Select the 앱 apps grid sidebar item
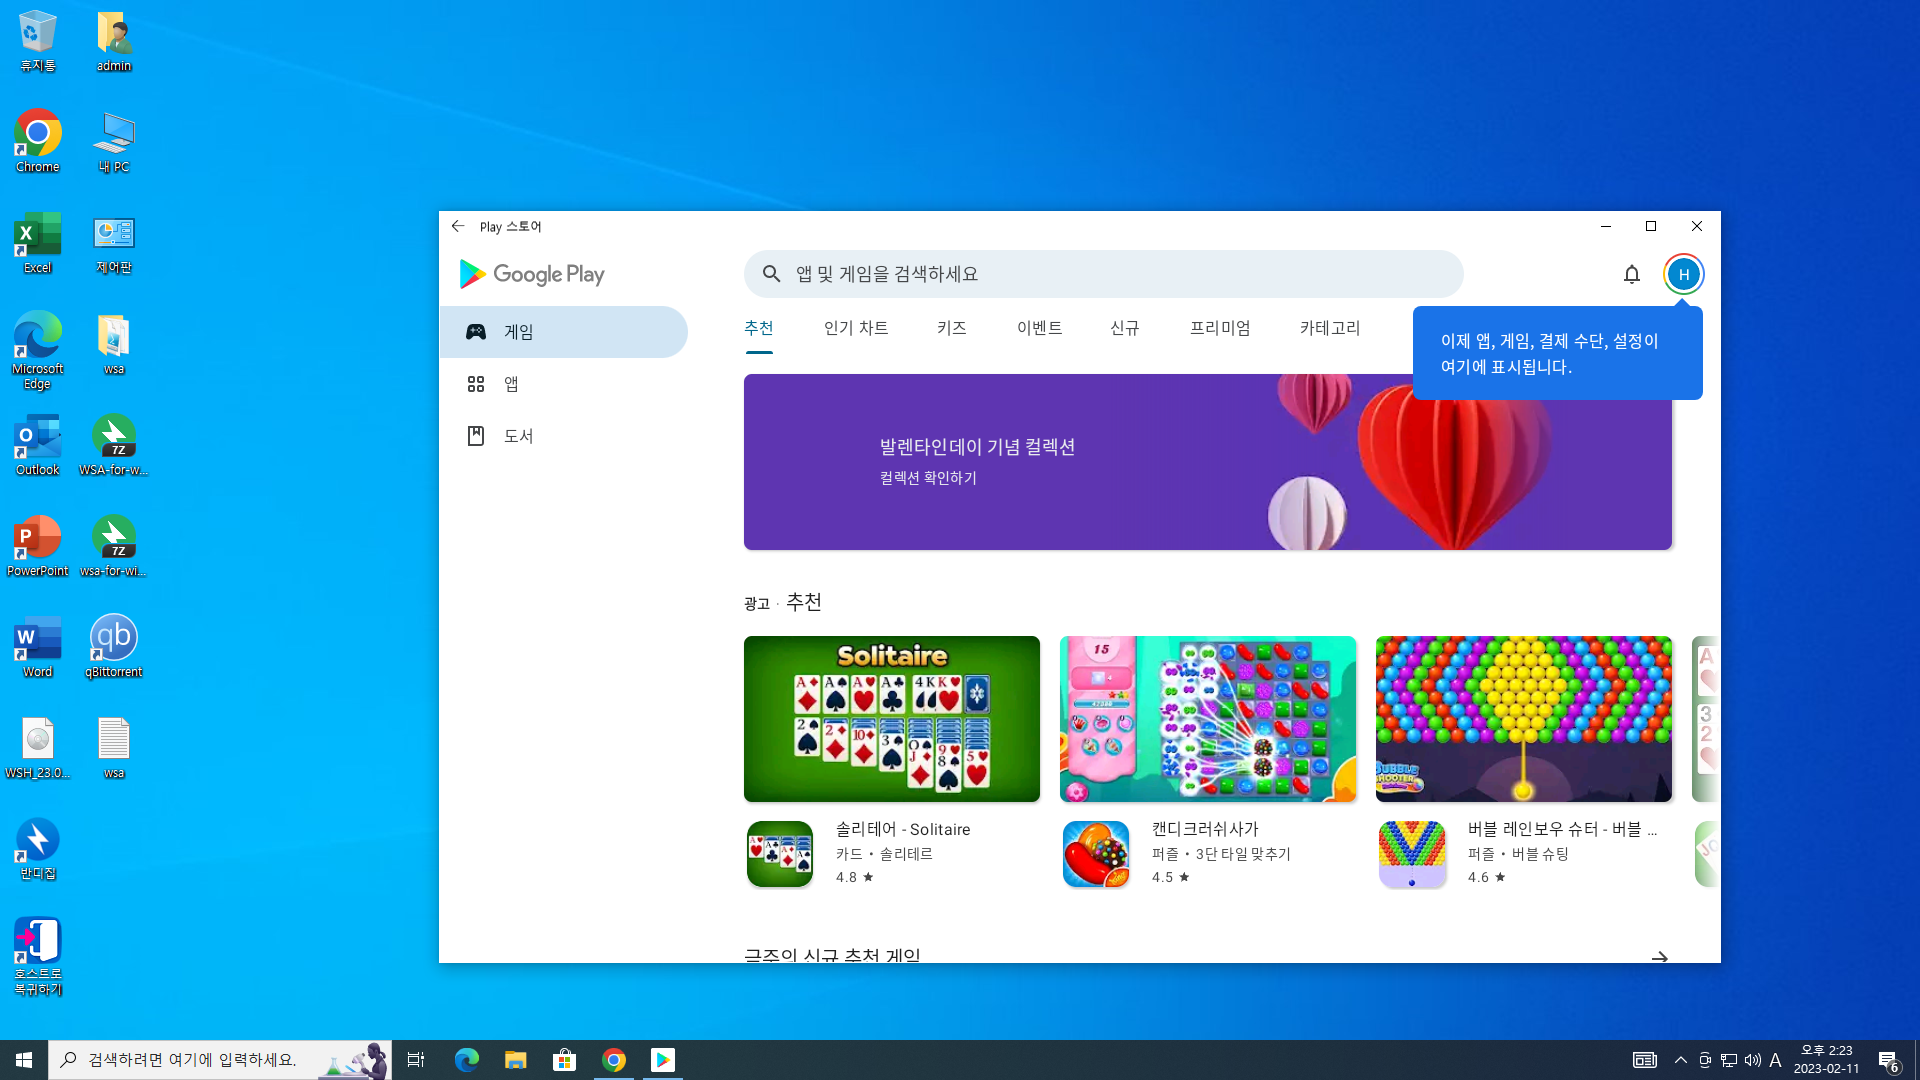The width and height of the screenshot is (1920, 1080). 564,384
